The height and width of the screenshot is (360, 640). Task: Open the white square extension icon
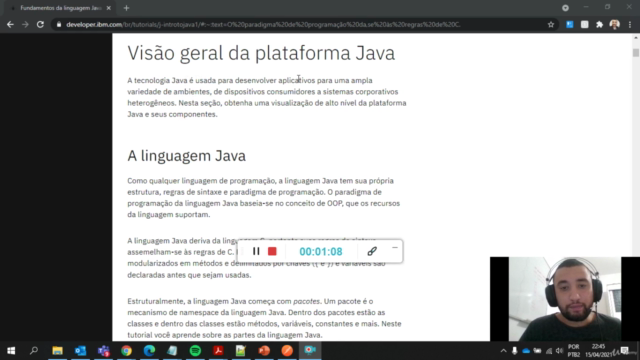(x=584, y=24)
